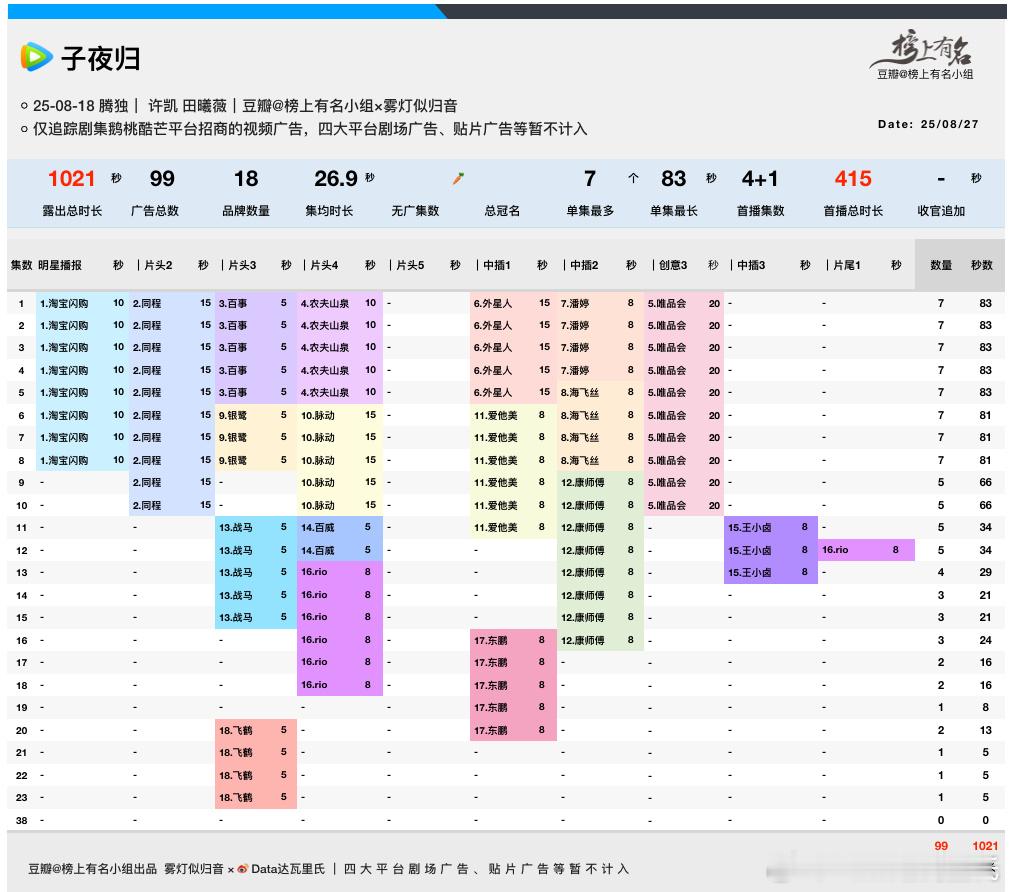Click 2.同程 in episode 10 row
The image size is (1009, 892).
click(147, 505)
